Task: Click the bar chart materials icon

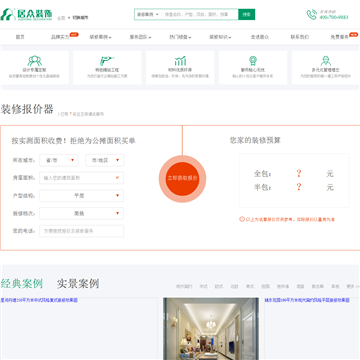Action: (180, 61)
